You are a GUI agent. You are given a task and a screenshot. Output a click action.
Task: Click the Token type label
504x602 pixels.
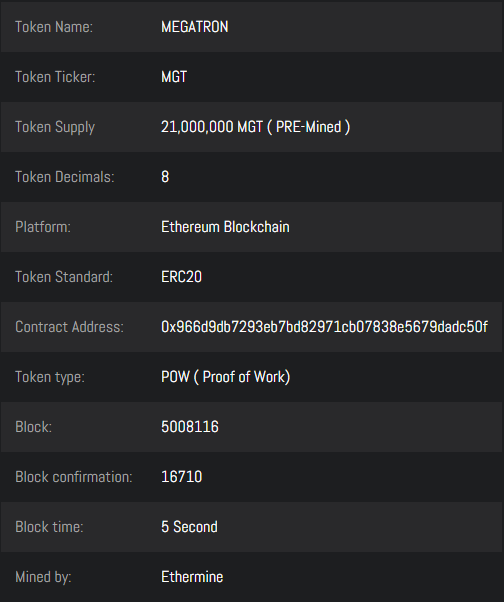pos(50,377)
